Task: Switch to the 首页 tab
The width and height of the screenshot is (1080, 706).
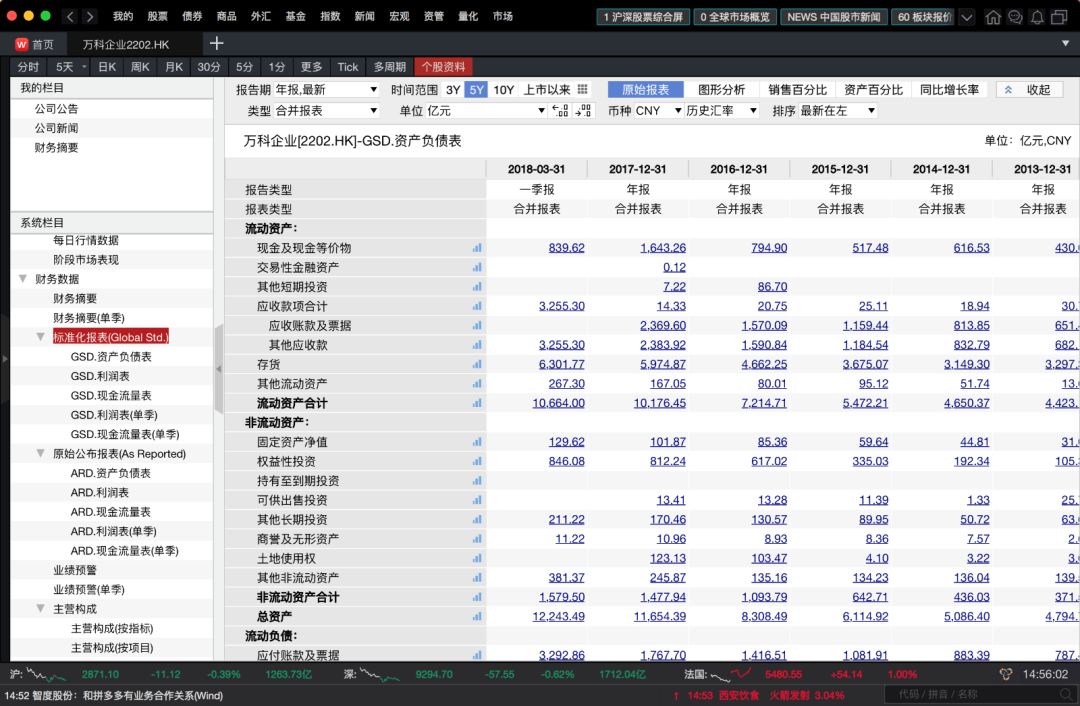Action: pyautogui.click(x=42, y=43)
